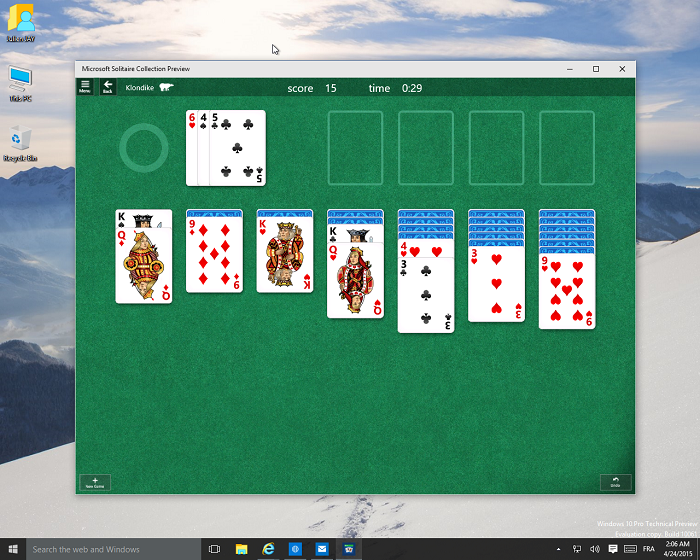Open network status tray icon
Screen dimensions: 700x560
[x=577, y=549]
